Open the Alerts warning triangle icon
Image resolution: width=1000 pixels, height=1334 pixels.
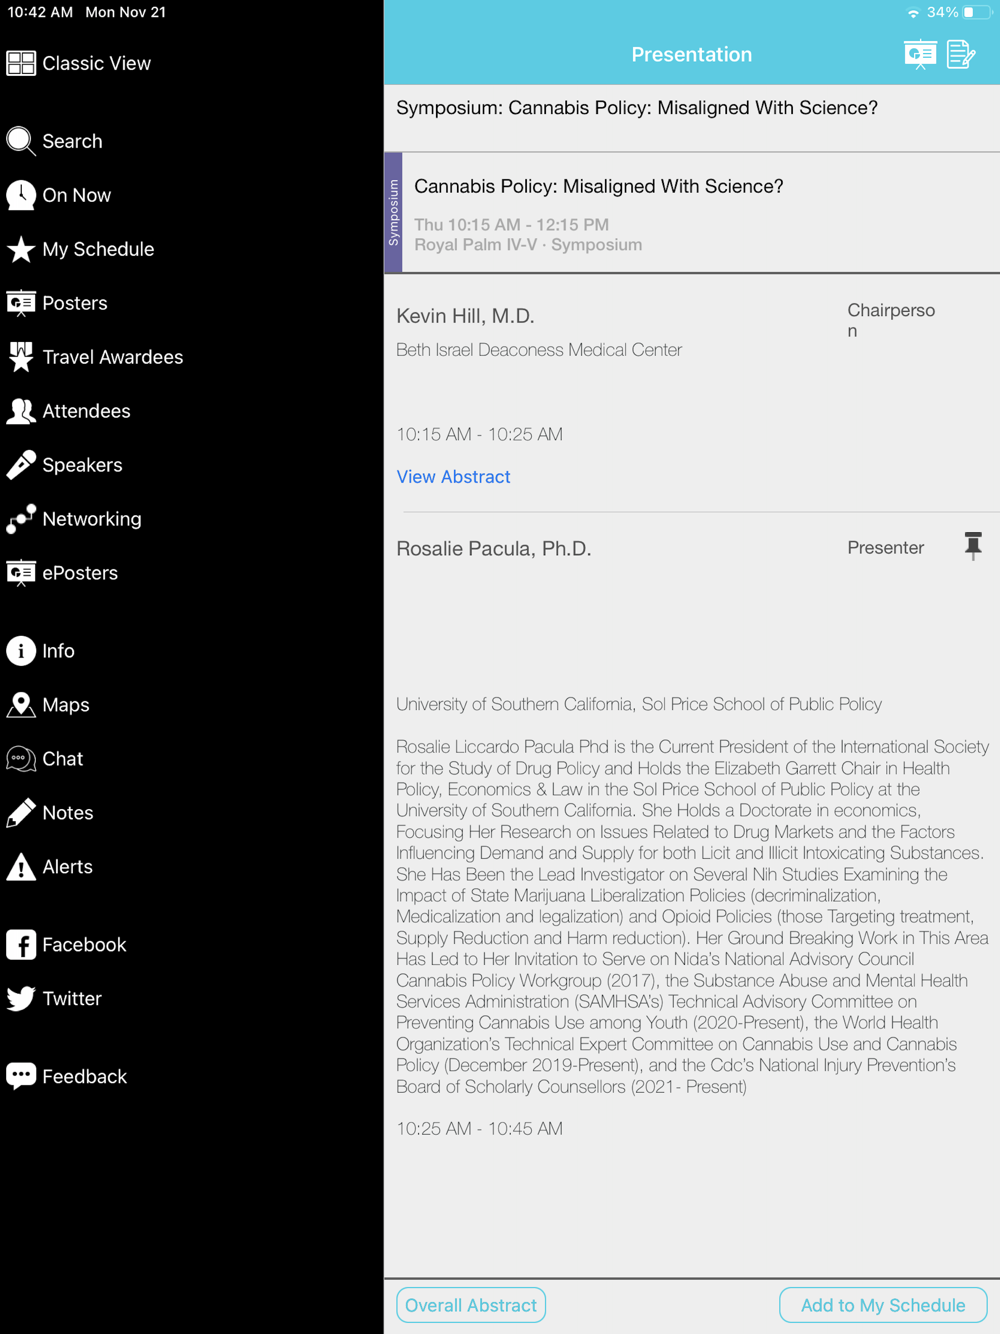(x=21, y=867)
